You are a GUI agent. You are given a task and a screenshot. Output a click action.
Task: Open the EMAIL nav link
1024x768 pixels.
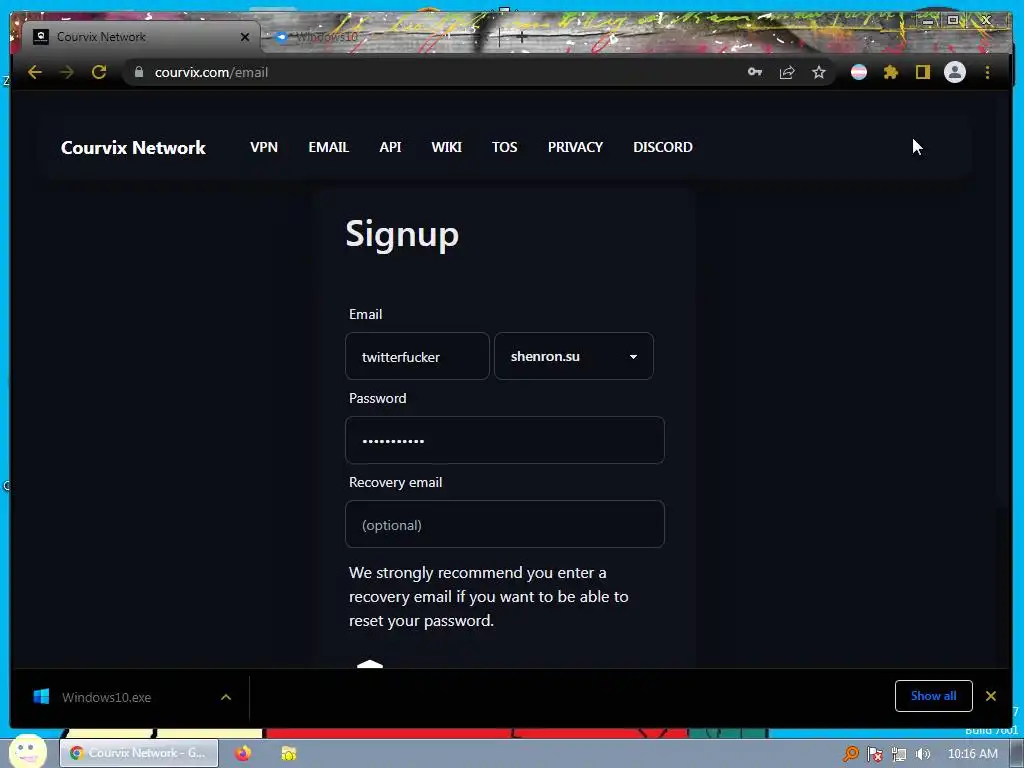click(x=328, y=147)
